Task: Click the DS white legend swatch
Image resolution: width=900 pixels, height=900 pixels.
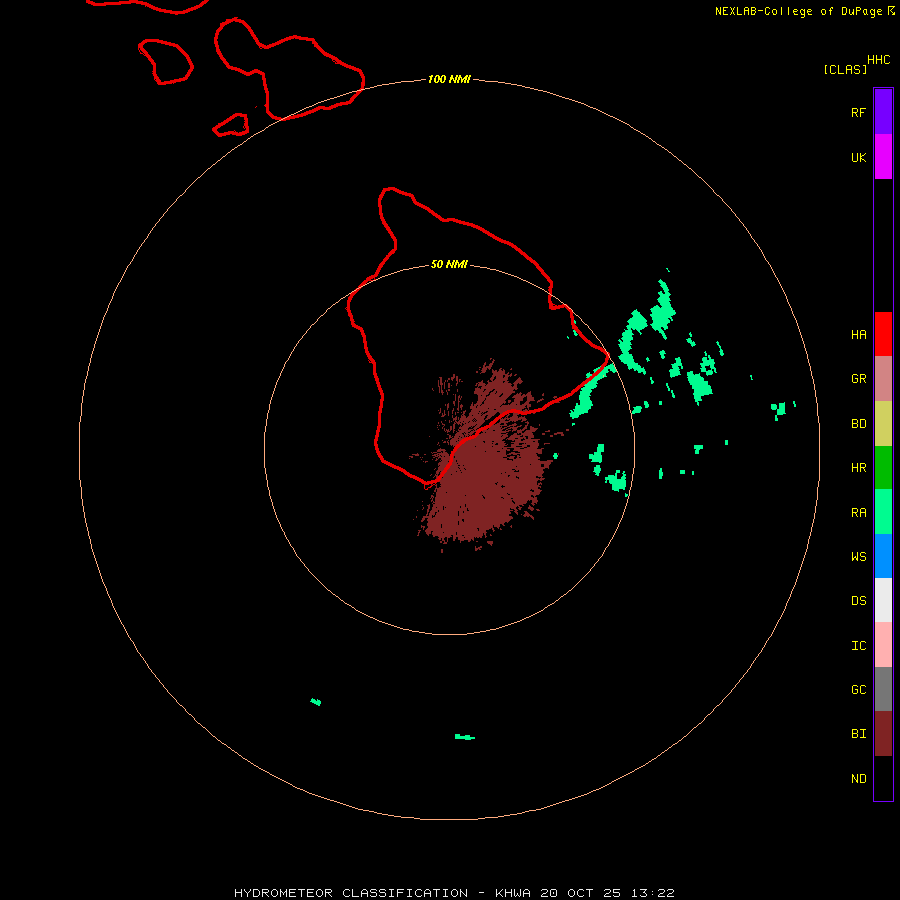Action: coord(883,600)
